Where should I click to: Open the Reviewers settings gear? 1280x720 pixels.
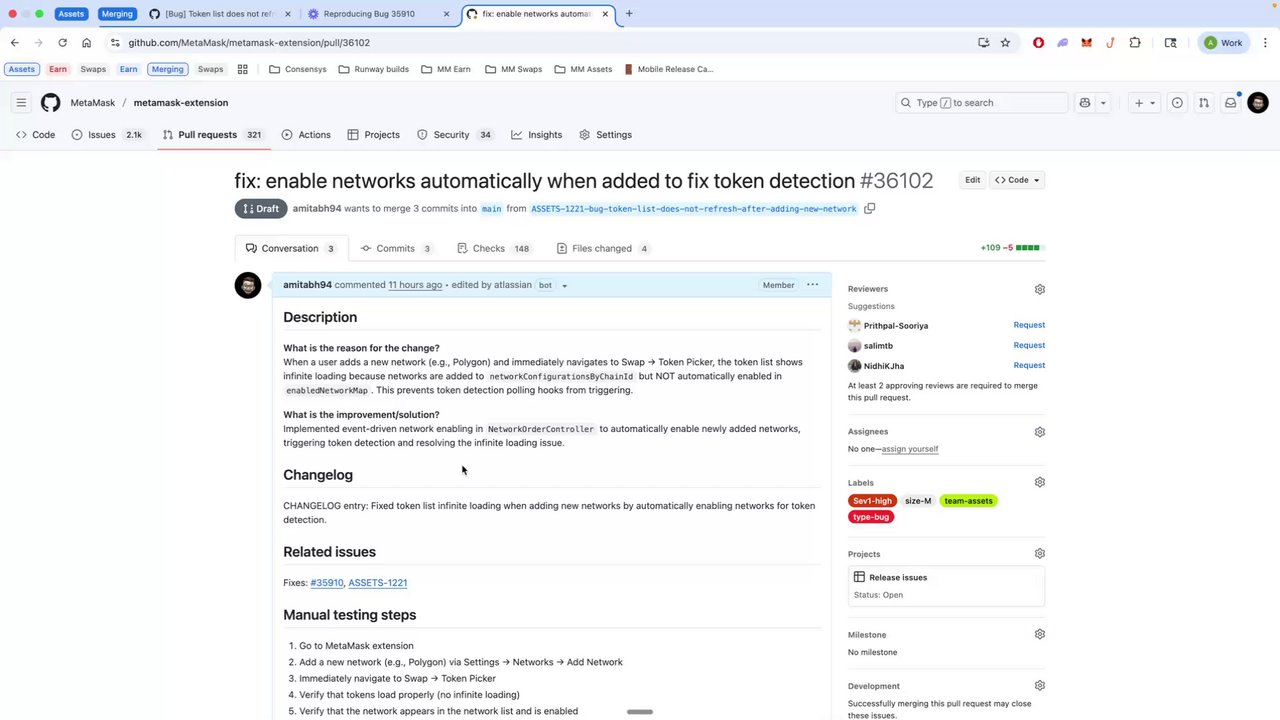[1039, 289]
